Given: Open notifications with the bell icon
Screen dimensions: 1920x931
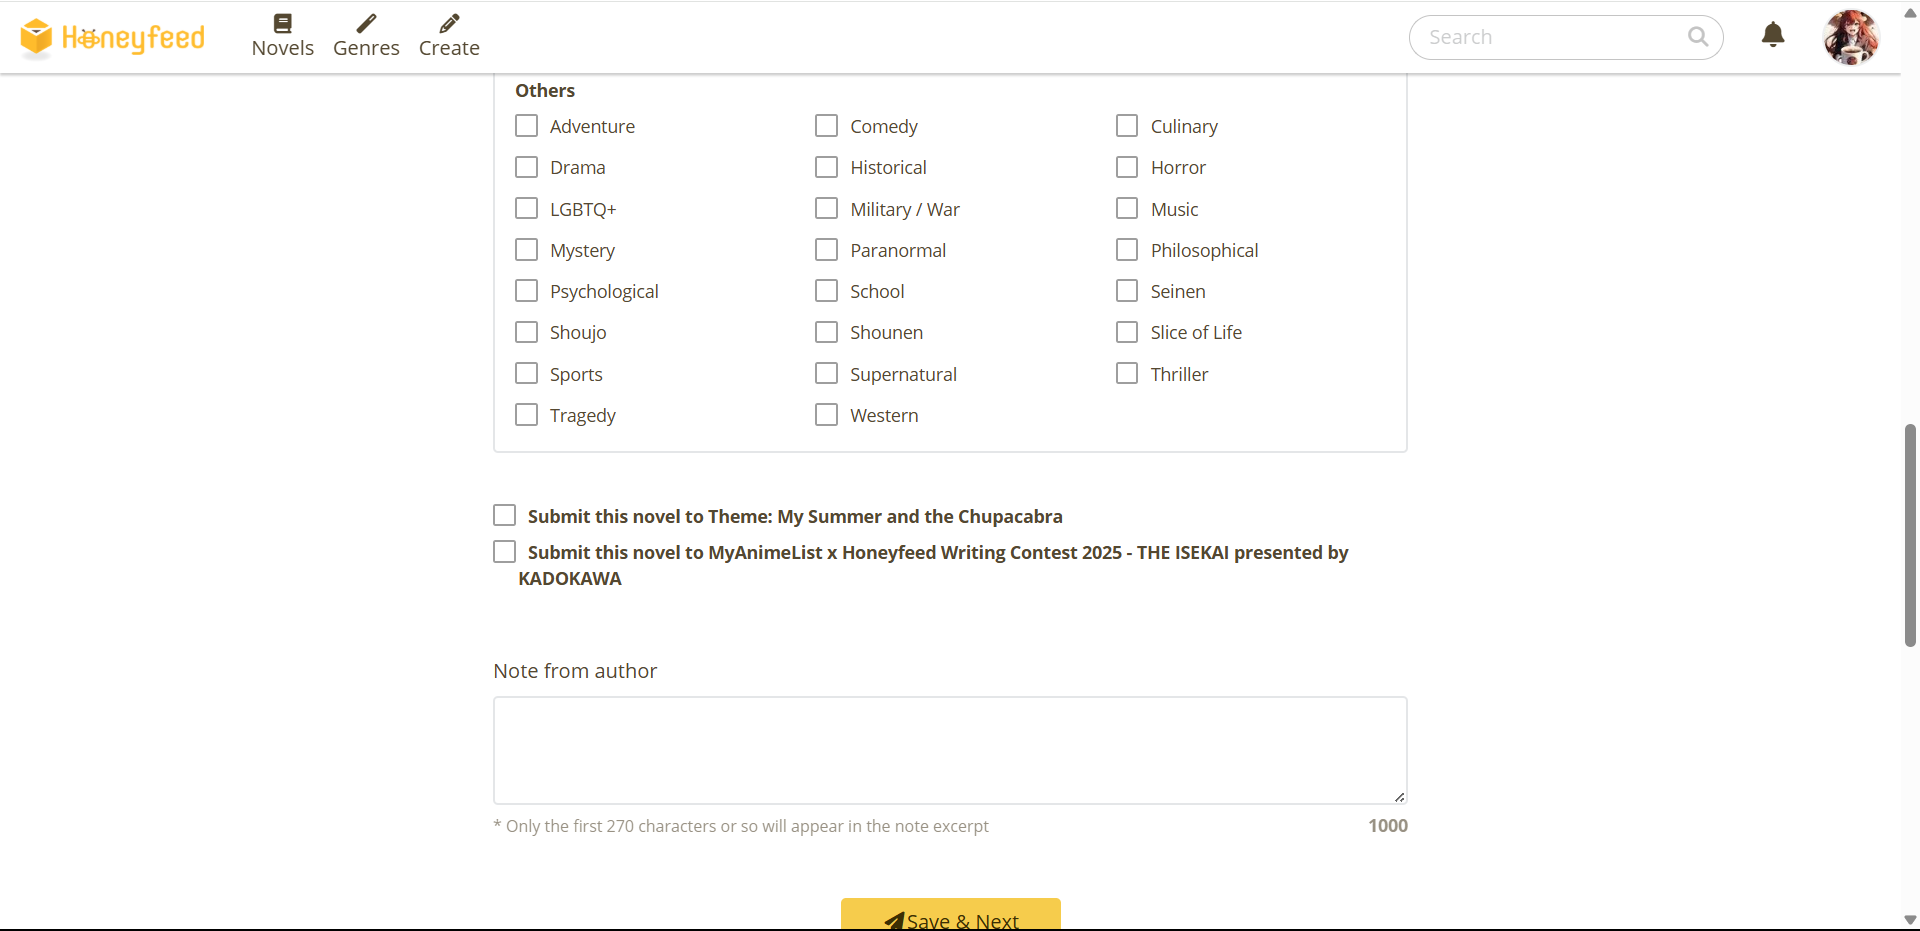Looking at the screenshot, I should coord(1773,35).
